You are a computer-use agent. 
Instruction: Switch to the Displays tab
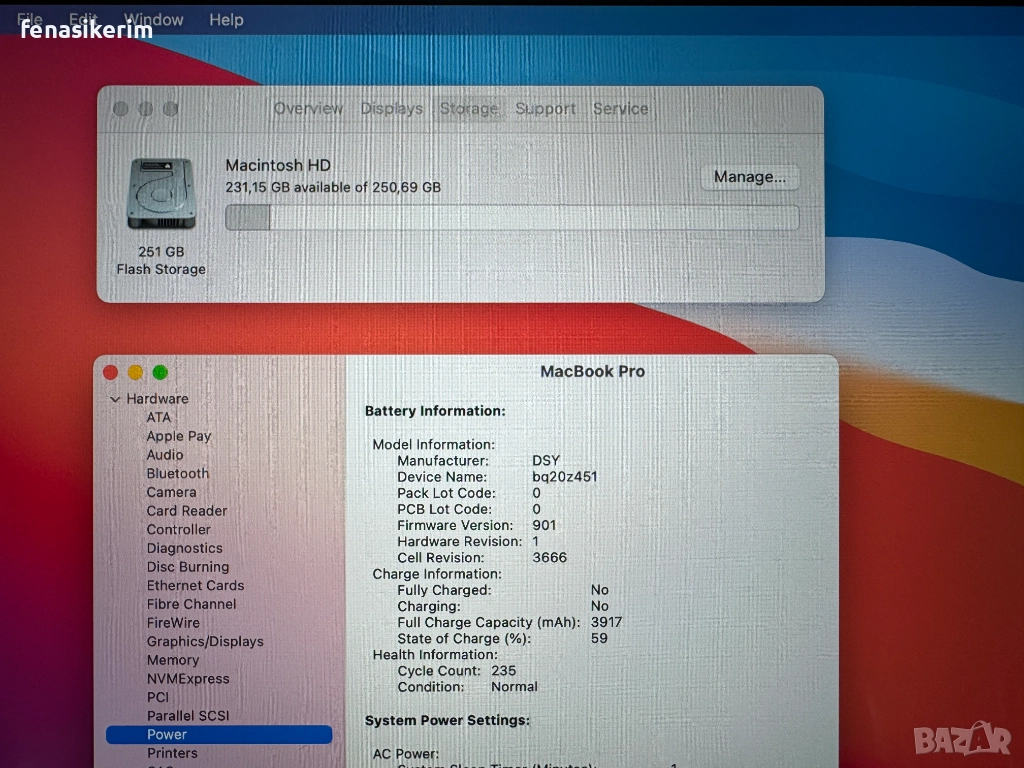391,109
